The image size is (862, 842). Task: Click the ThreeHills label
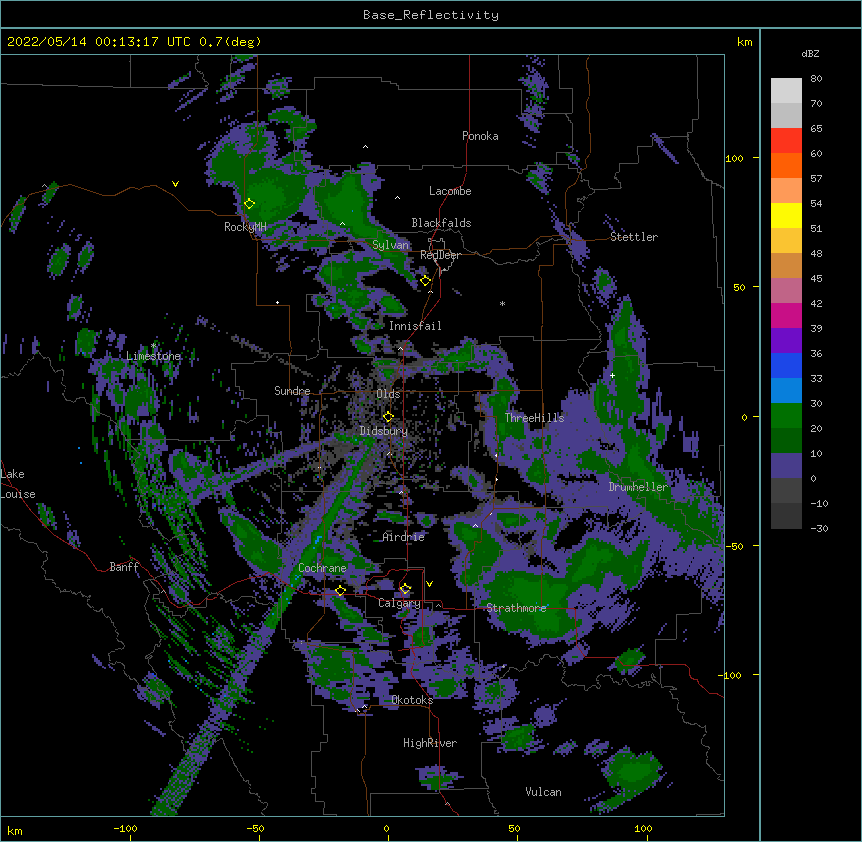pyautogui.click(x=534, y=418)
